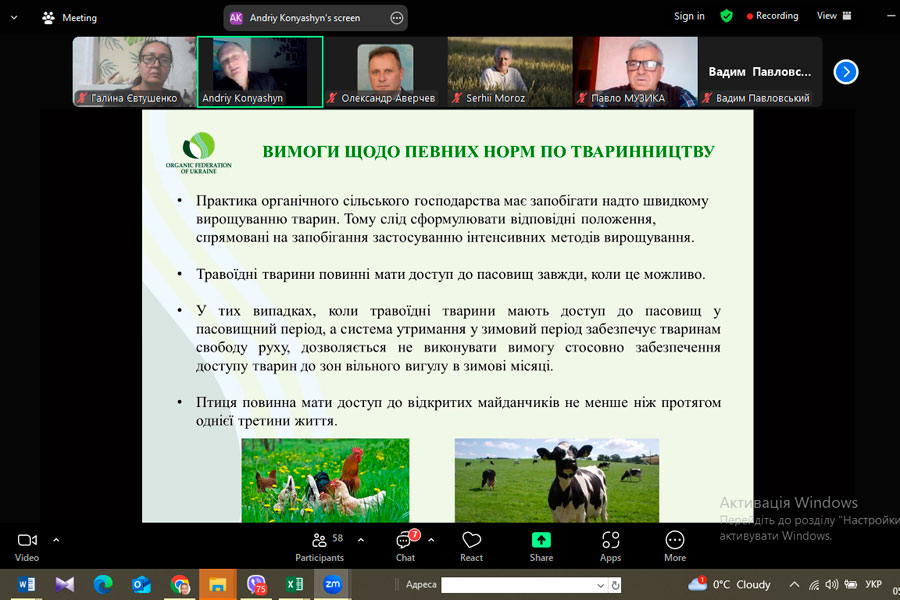Screen dimensions: 900x600
Task: Expand the Video options arrow
Action: pos(56,540)
